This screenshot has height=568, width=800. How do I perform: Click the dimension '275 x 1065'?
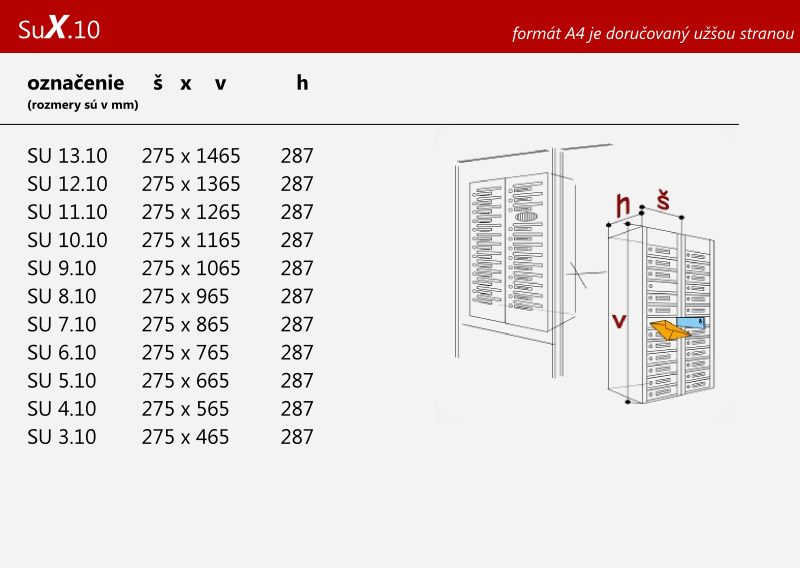(191, 268)
